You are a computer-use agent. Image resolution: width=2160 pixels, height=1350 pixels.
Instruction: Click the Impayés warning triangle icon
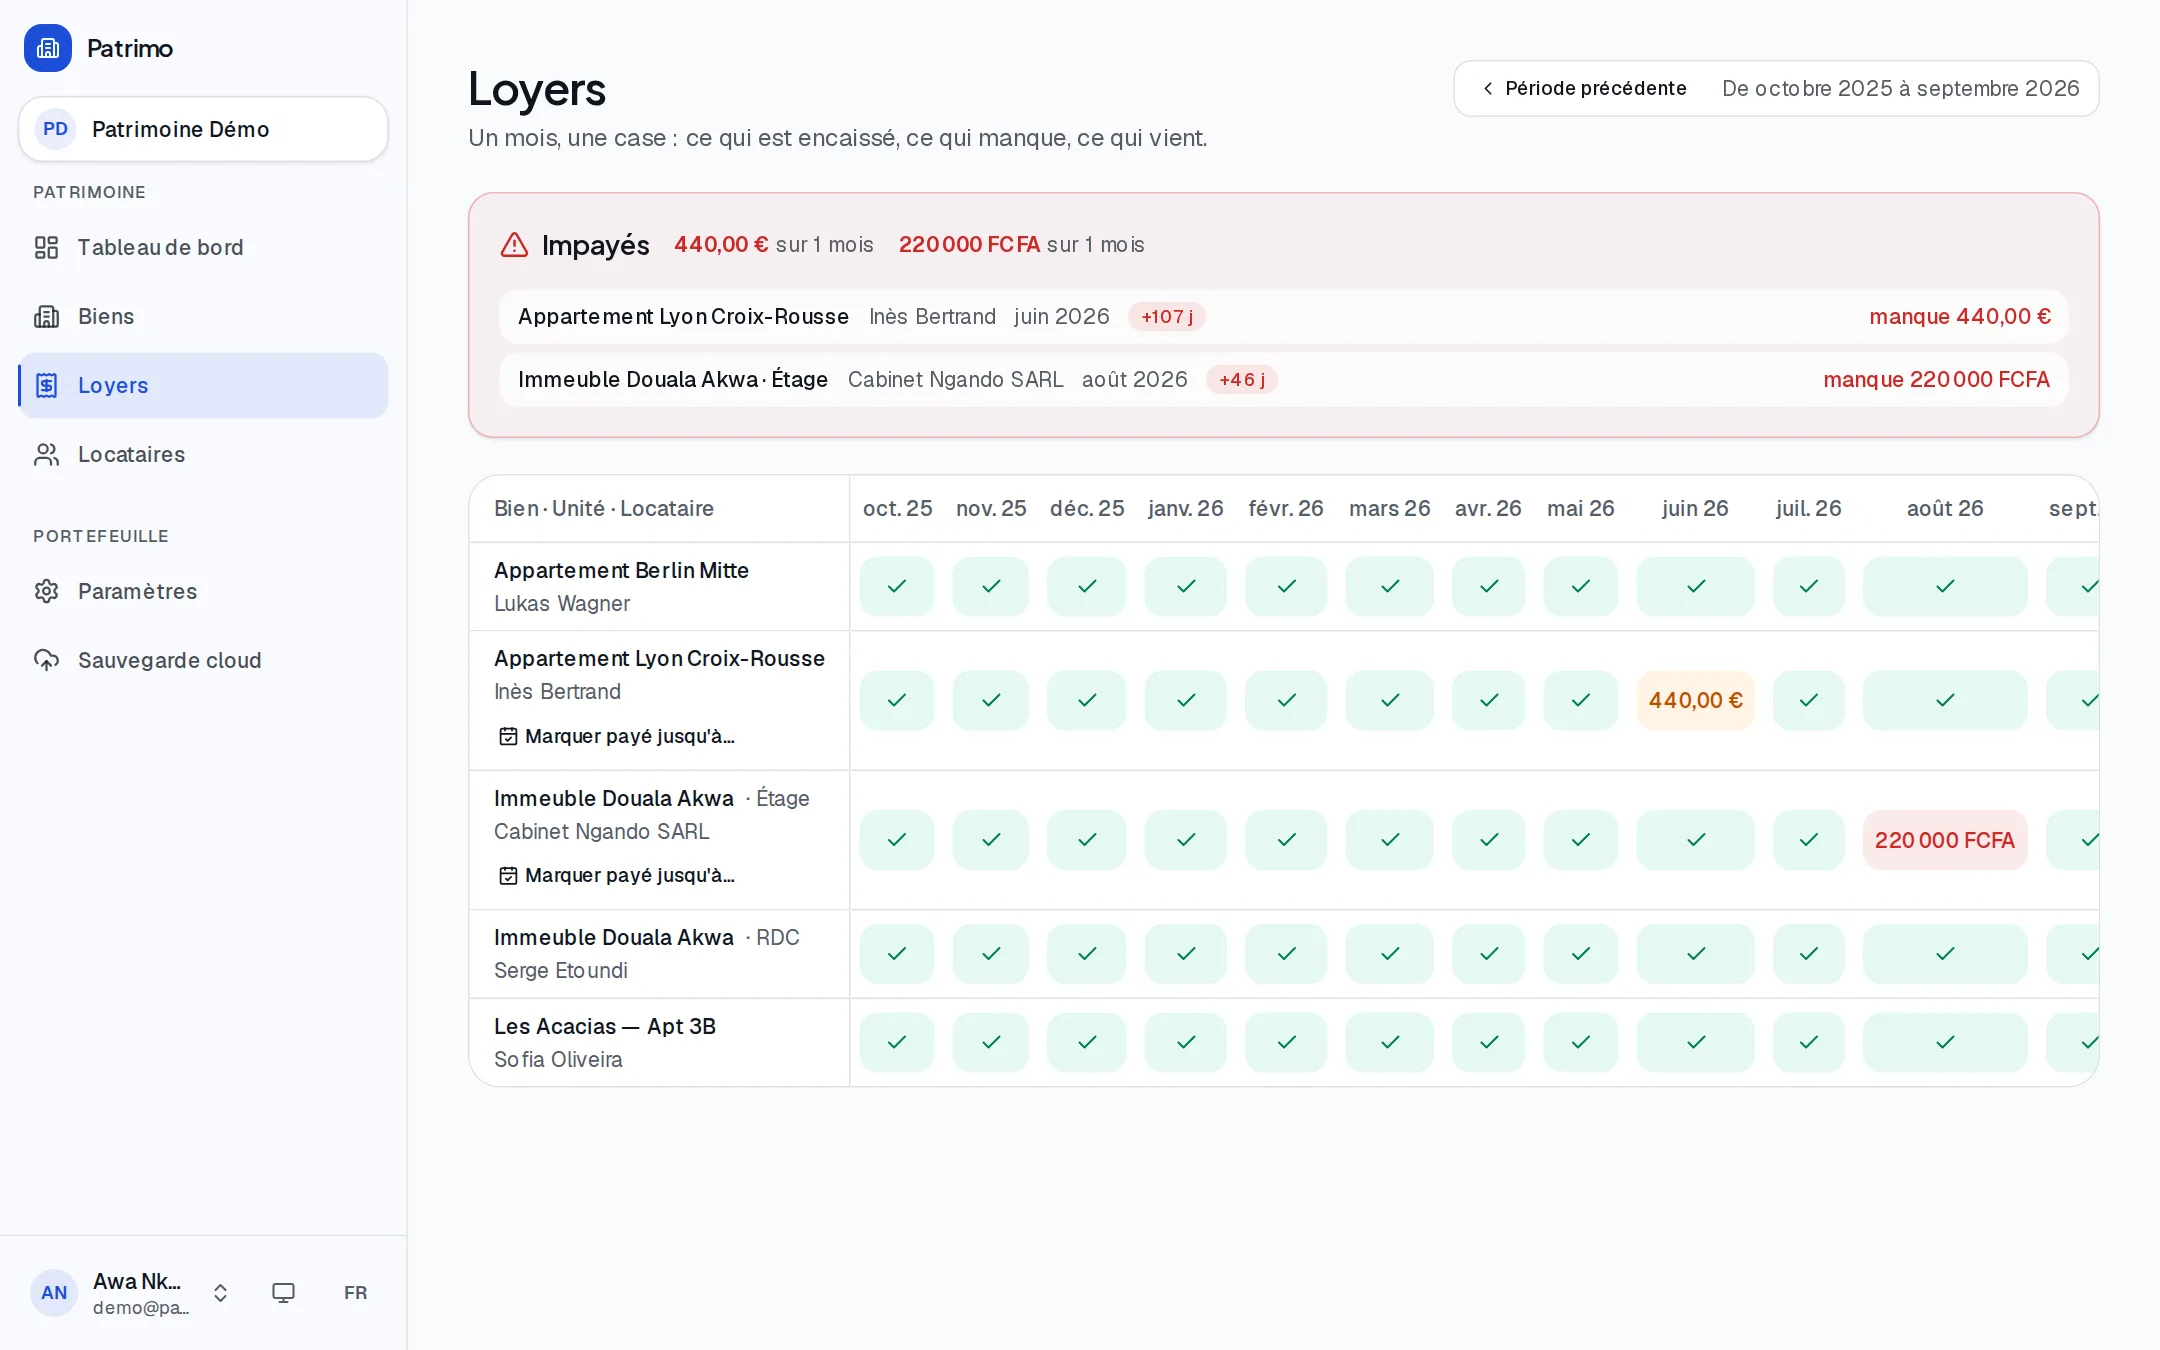(x=514, y=245)
